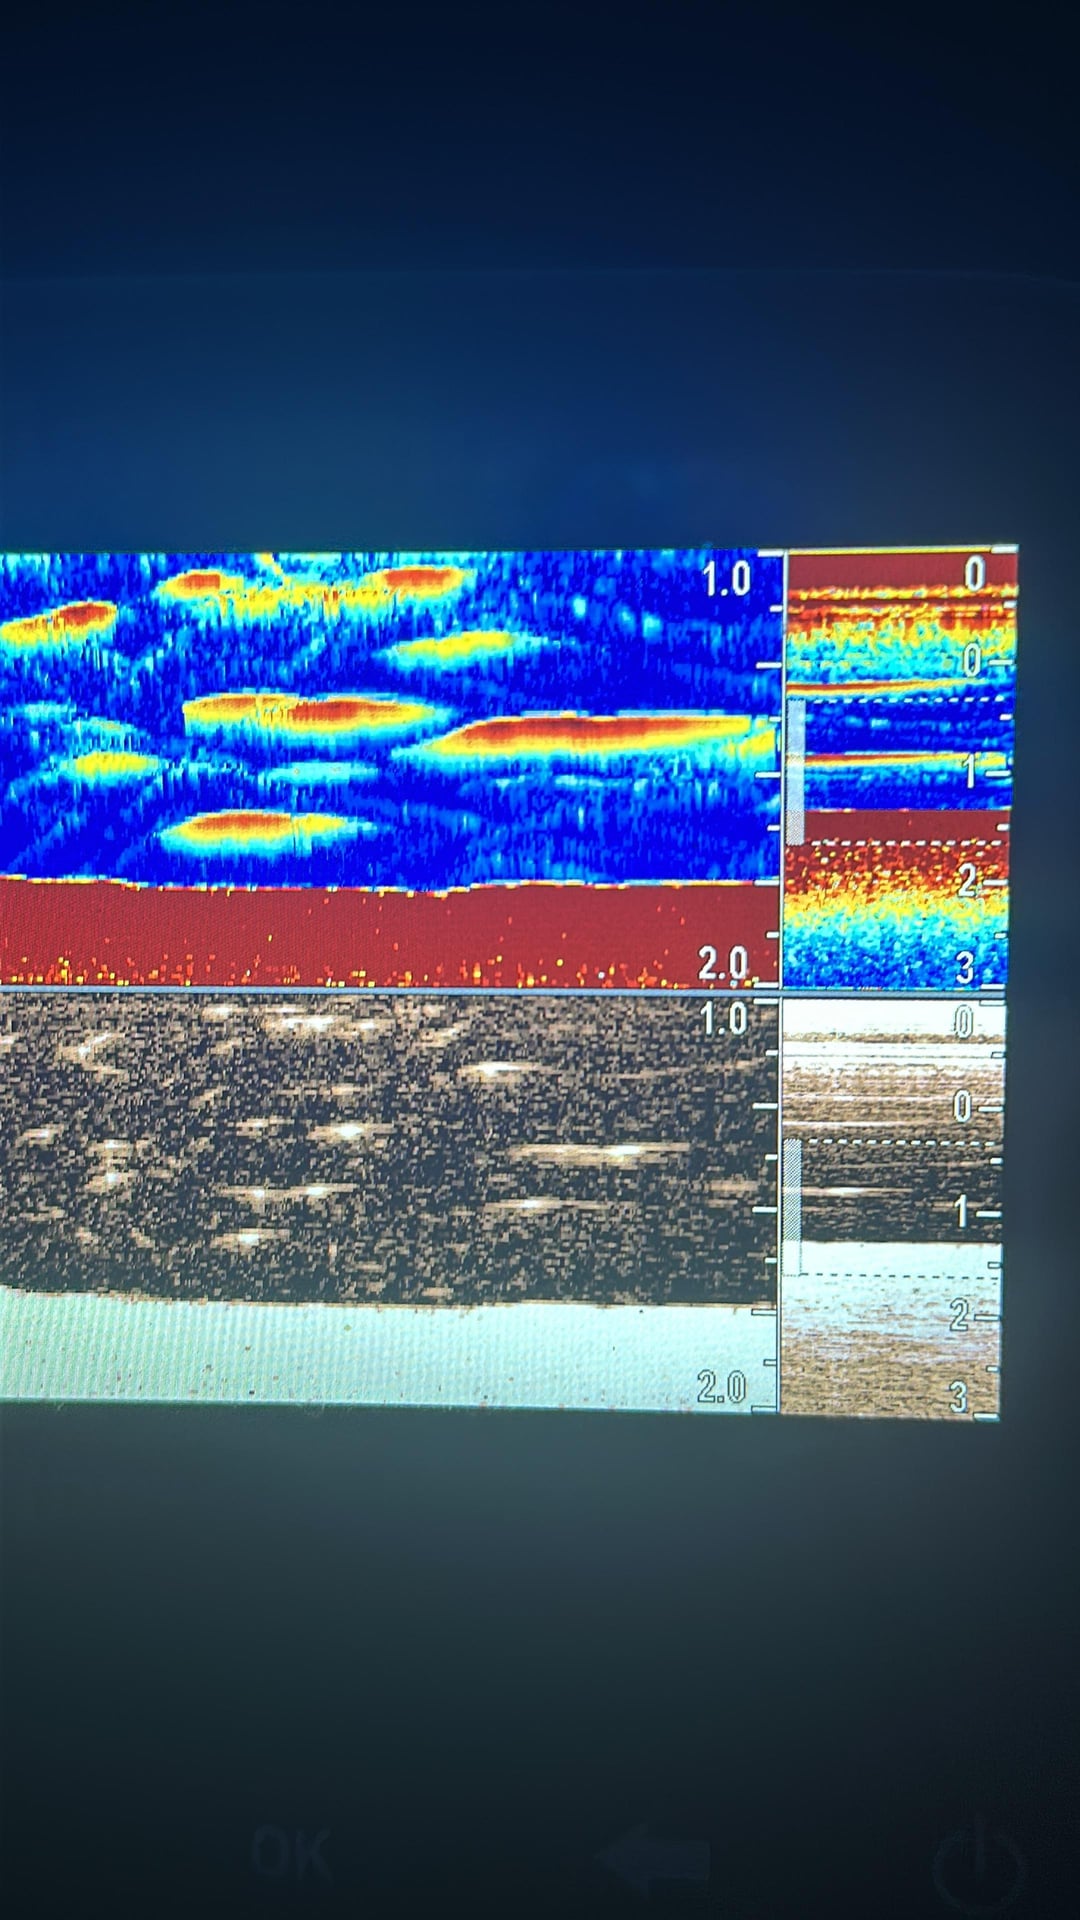Select the 2.0 depth label on the color zoom view

pos(723,963)
